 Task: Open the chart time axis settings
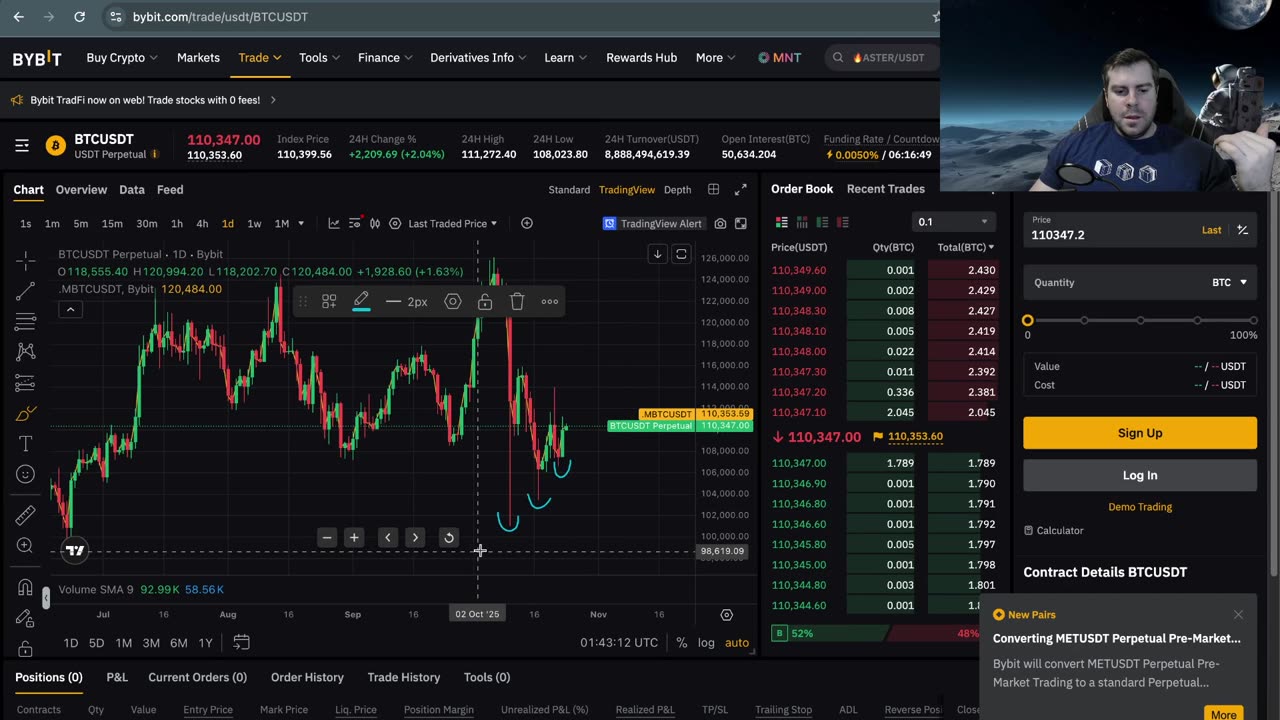[x=727, y=614]
